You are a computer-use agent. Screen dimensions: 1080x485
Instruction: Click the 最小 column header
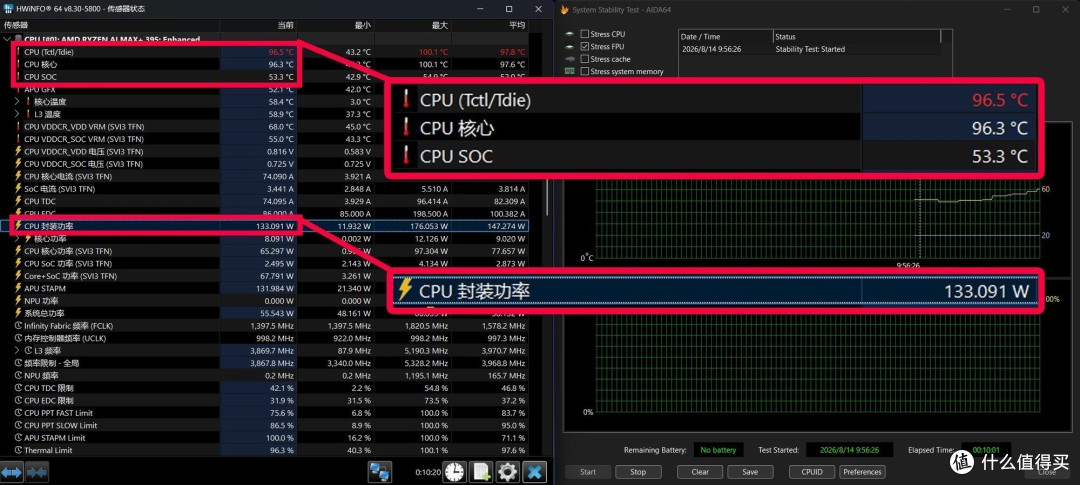(x=336, y=25)
